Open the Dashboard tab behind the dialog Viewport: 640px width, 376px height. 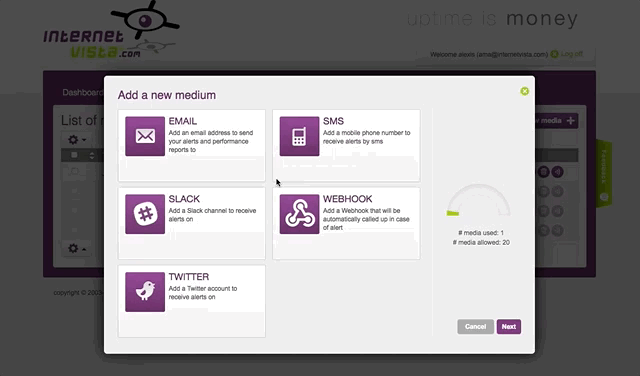[82, 93]
